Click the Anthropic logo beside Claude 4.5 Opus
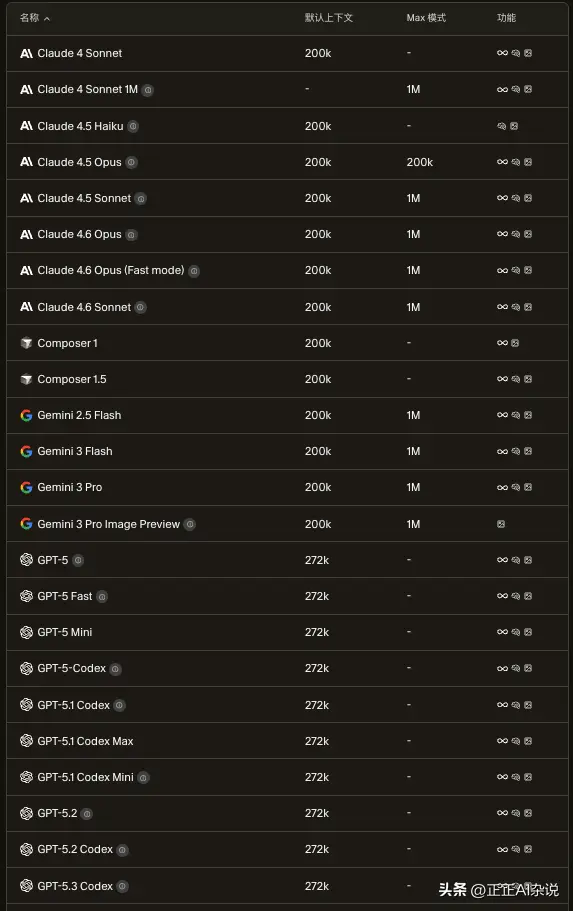The image size is (573, 911). (x=26, y=162)
